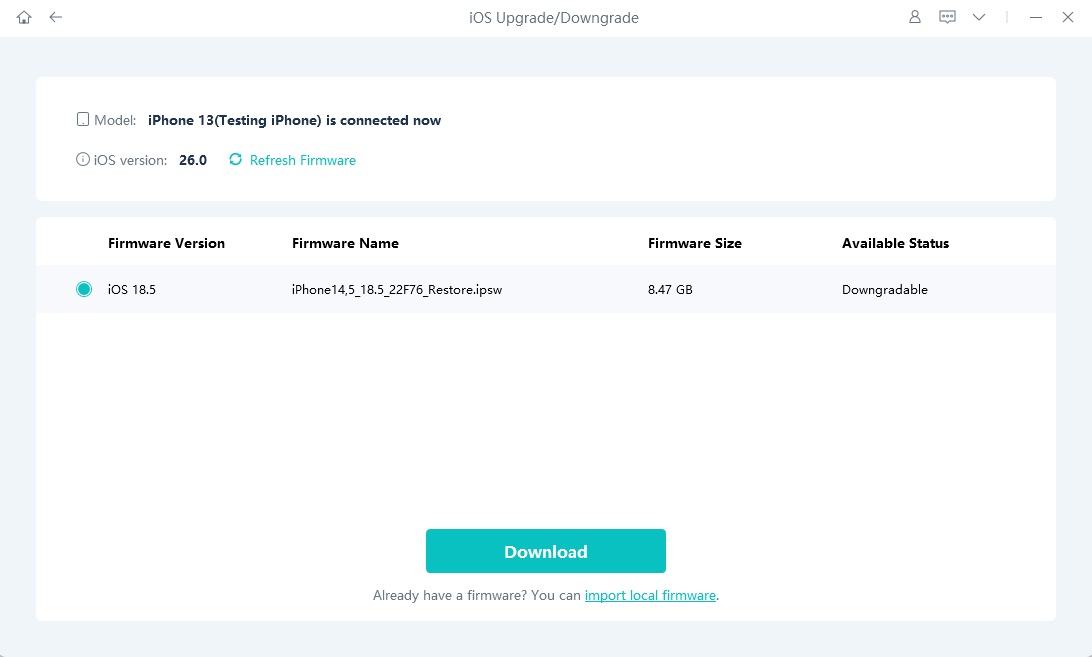
Task: Select the iOS 18.5 radio button
Action: [84, 289]
